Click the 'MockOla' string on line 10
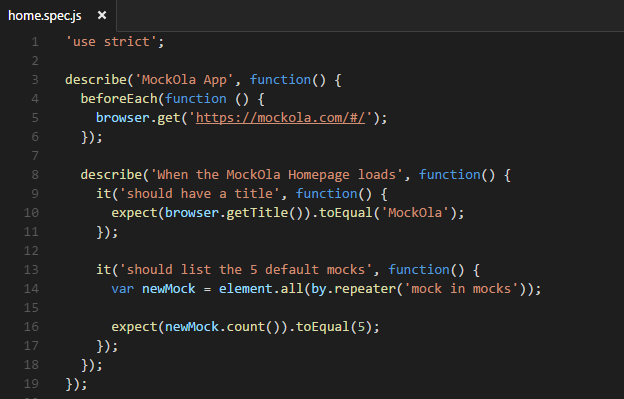 (x=415, y=213)
